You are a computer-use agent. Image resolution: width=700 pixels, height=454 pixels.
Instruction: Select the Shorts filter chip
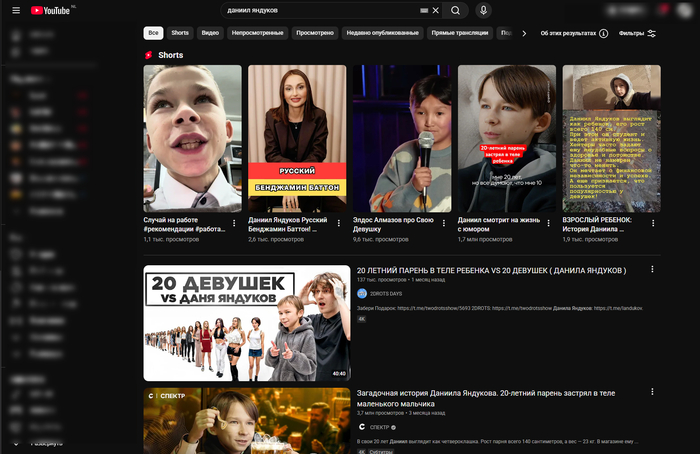[179, 33]
